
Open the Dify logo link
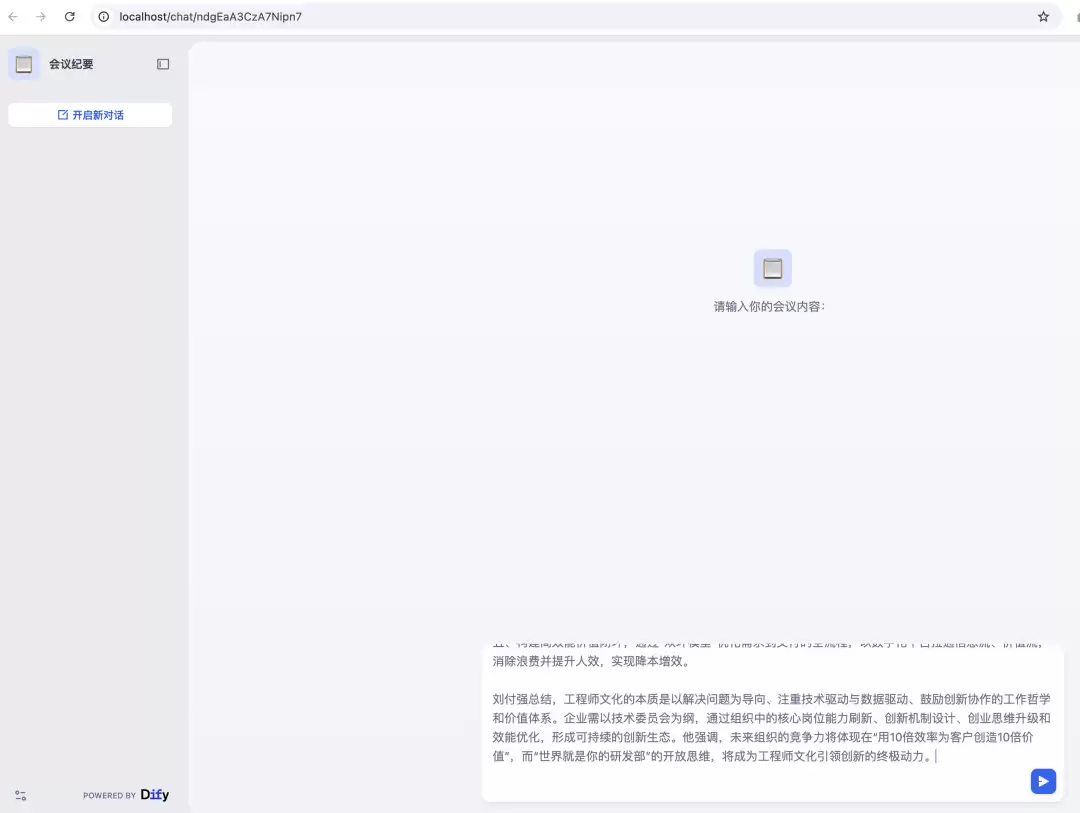[155, 794]
